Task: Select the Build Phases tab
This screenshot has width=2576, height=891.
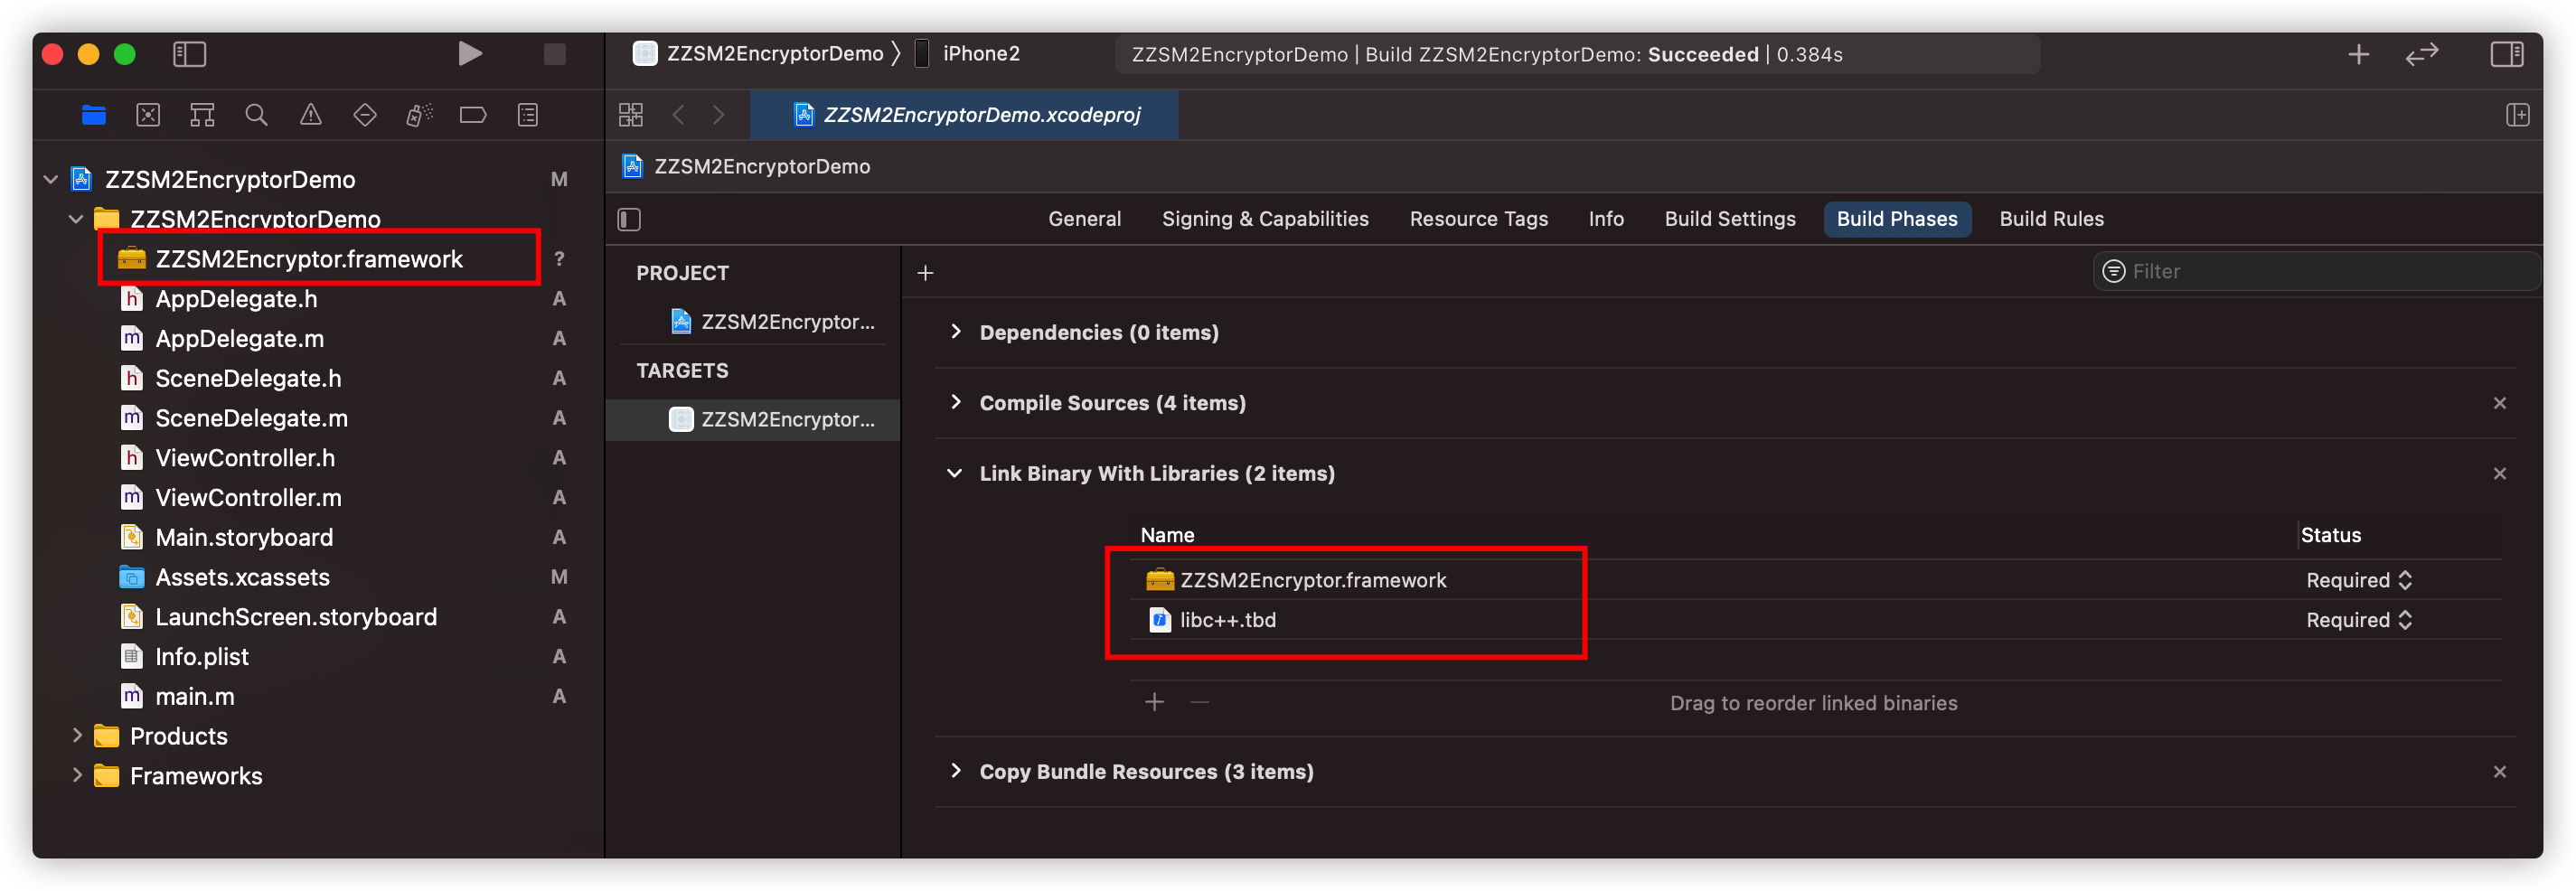Action: tap(1897, 219)
